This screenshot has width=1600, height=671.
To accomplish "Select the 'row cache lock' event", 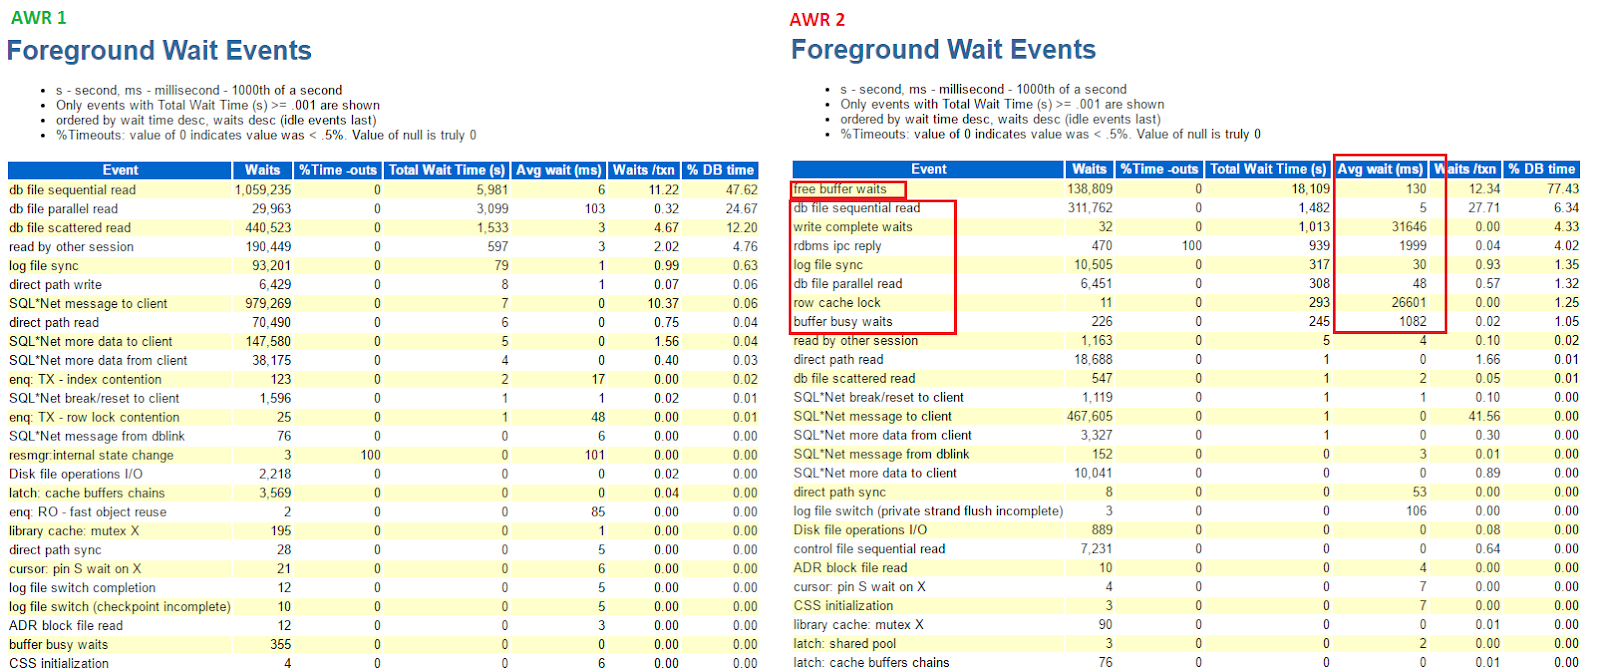I will point(837,303).
